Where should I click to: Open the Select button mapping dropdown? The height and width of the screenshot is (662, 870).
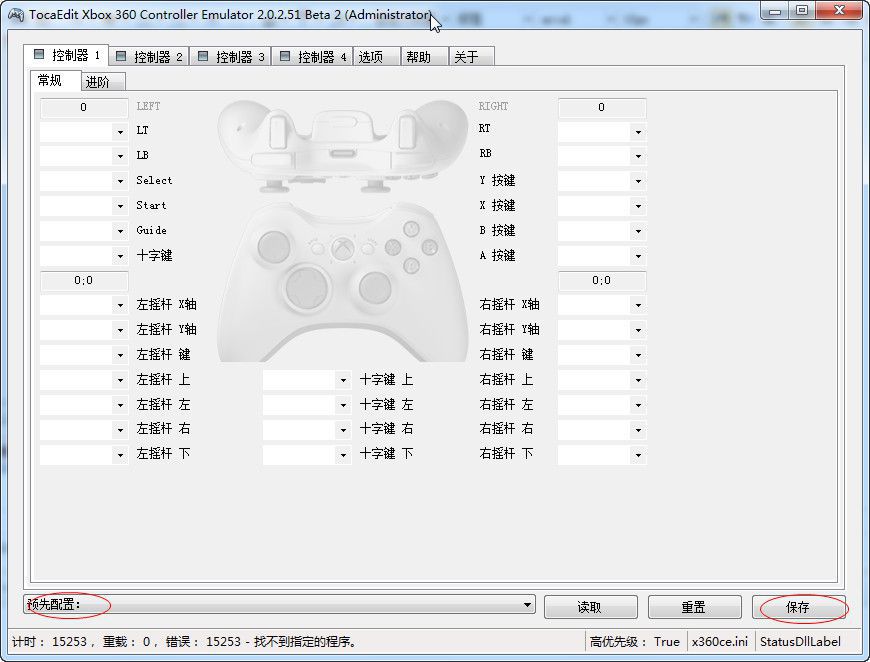point(84,181)
